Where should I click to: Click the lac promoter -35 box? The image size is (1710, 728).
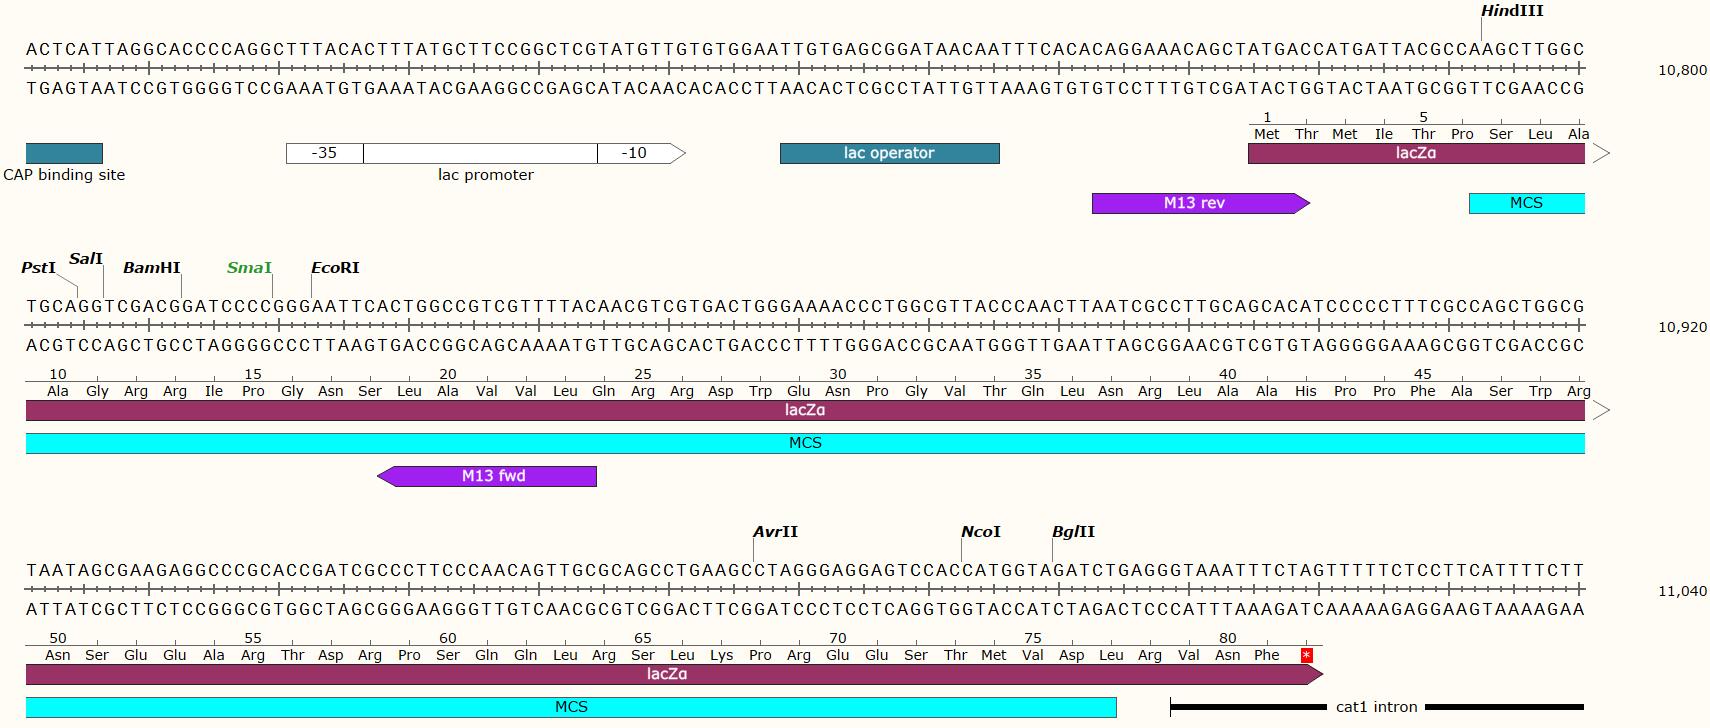click(x=324, y=153)
